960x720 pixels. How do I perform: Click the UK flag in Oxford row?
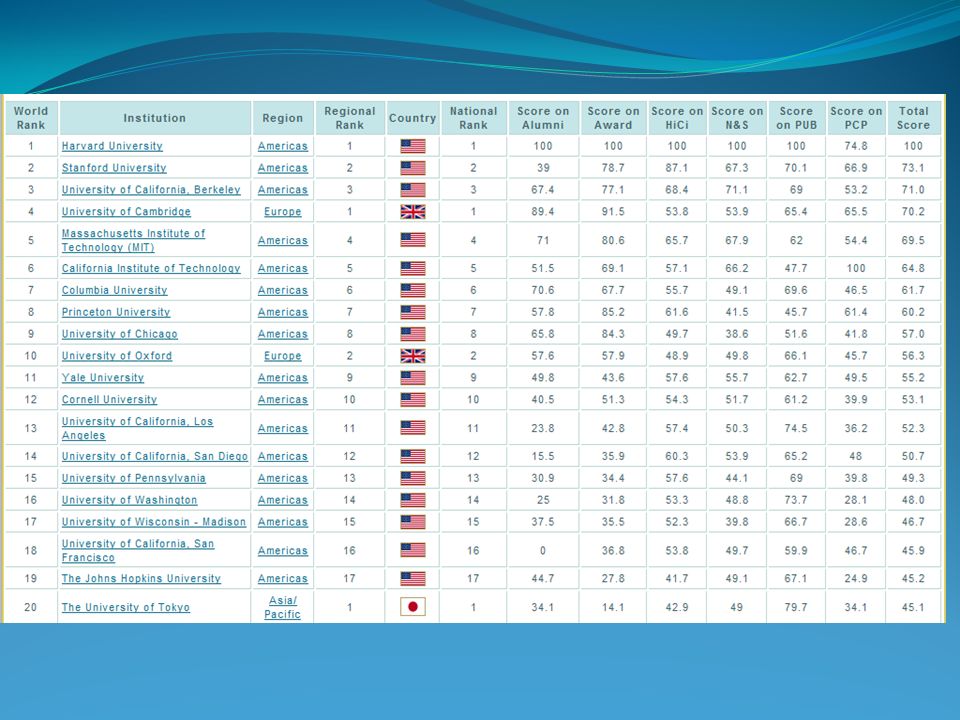pos(413,356)
